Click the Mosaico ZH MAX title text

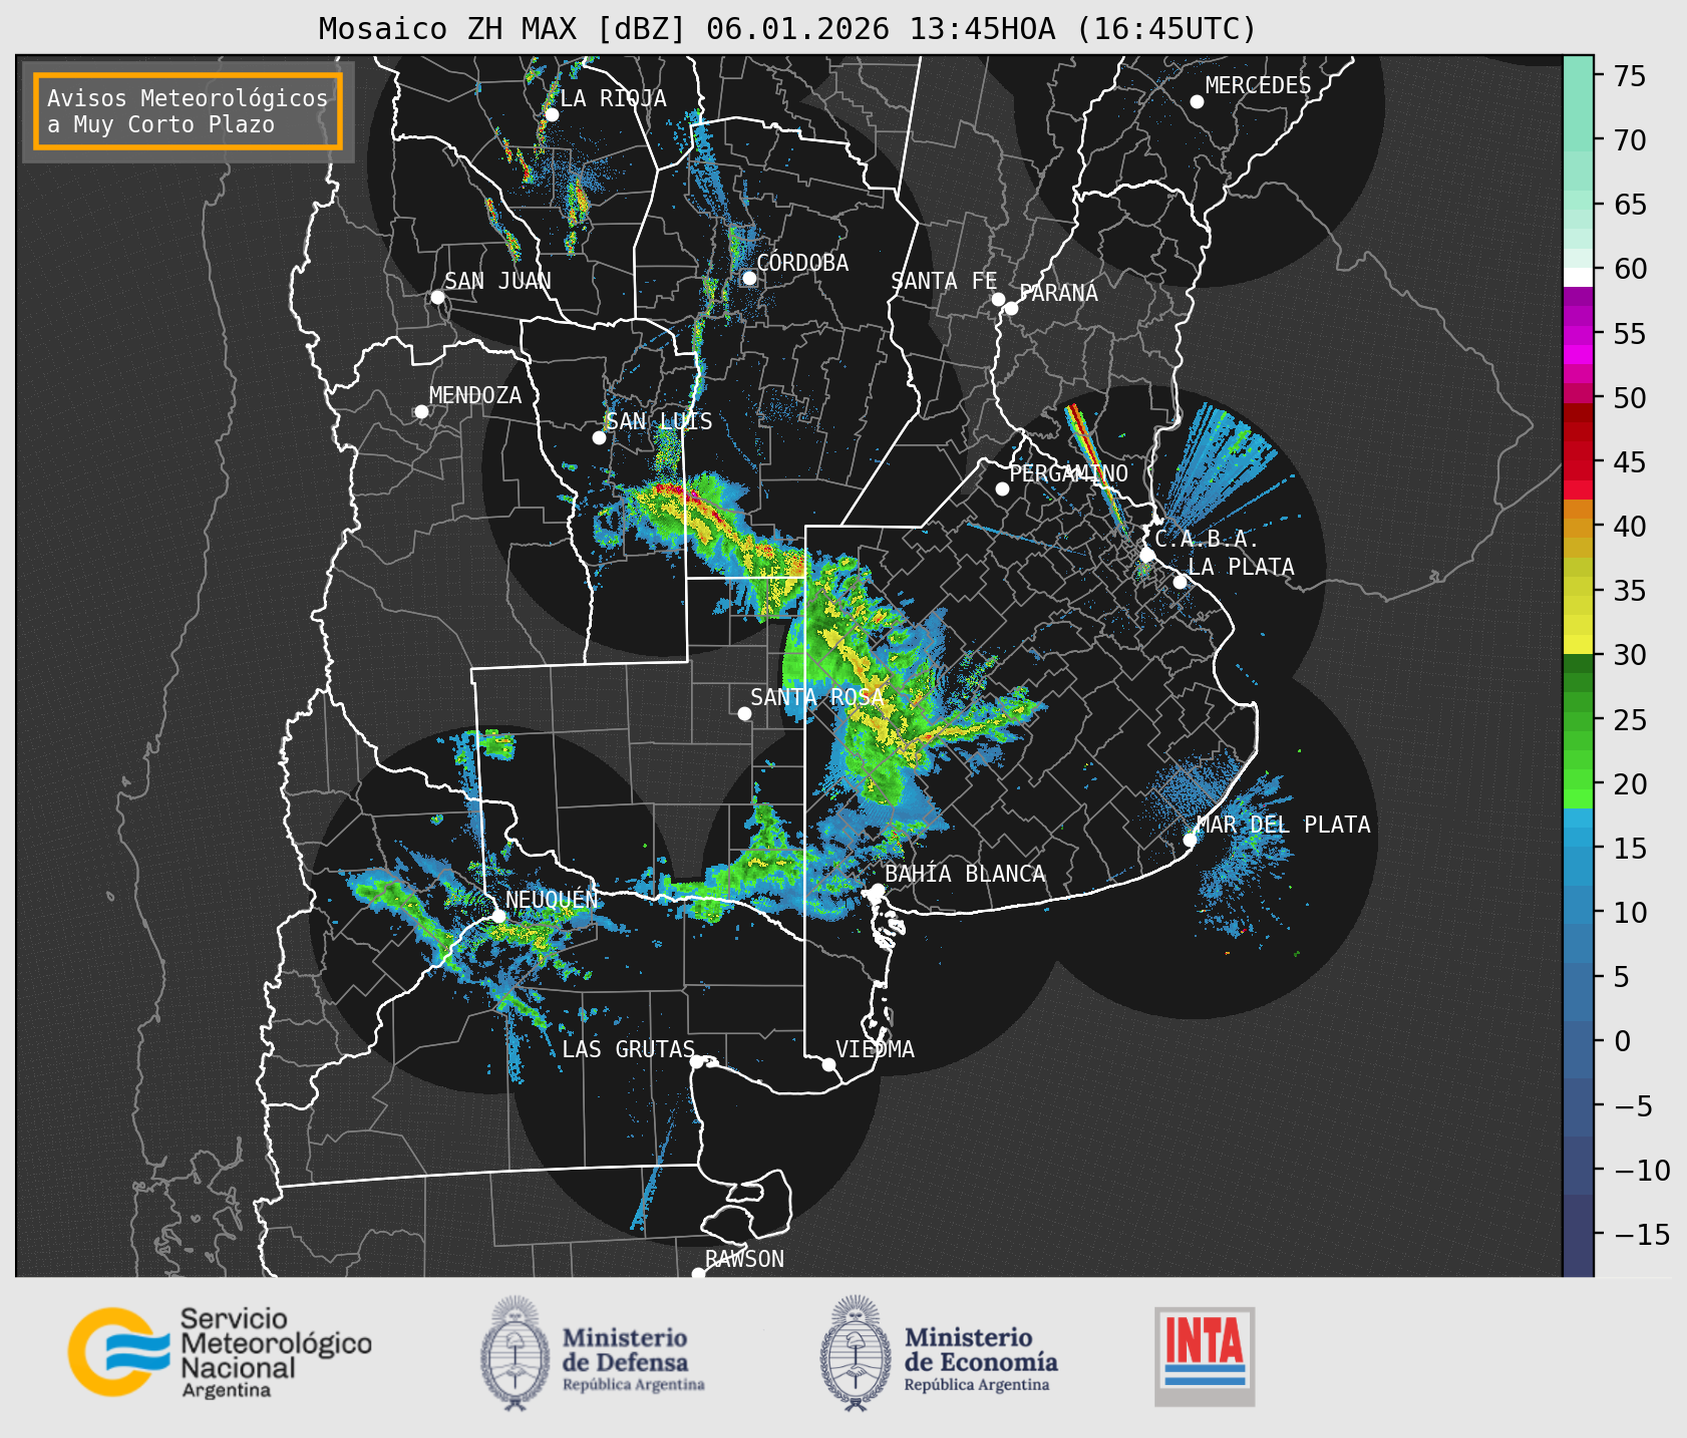click(x=787, y=28)
